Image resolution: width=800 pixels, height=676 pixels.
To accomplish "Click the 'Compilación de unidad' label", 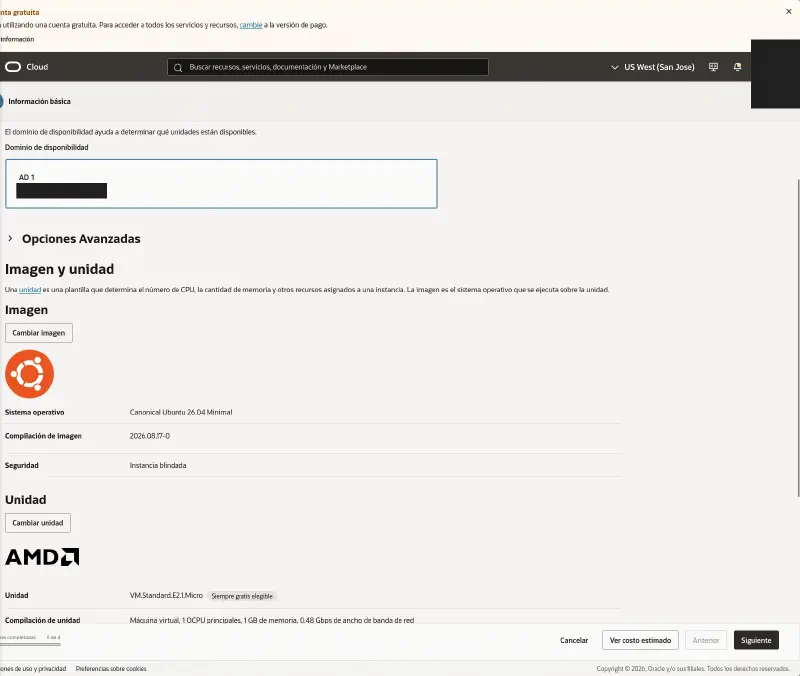I will (42, 620).
